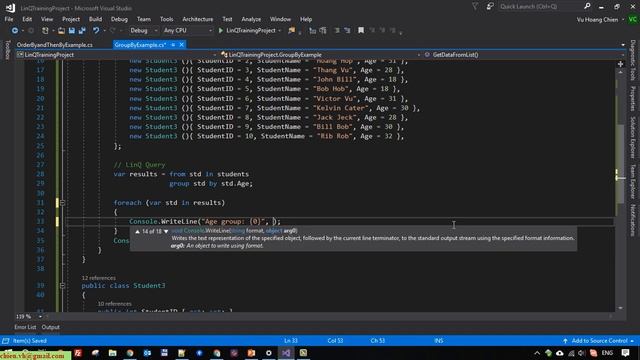The image size is (640, 360).
Task: Click the comment out selection icon
Action: [337, 31]
